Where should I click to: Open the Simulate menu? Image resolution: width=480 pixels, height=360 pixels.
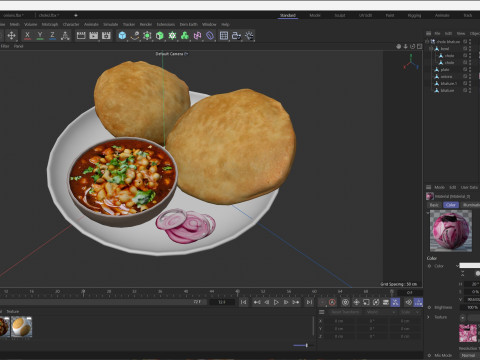pyautogui.click(x=111, y=24)
